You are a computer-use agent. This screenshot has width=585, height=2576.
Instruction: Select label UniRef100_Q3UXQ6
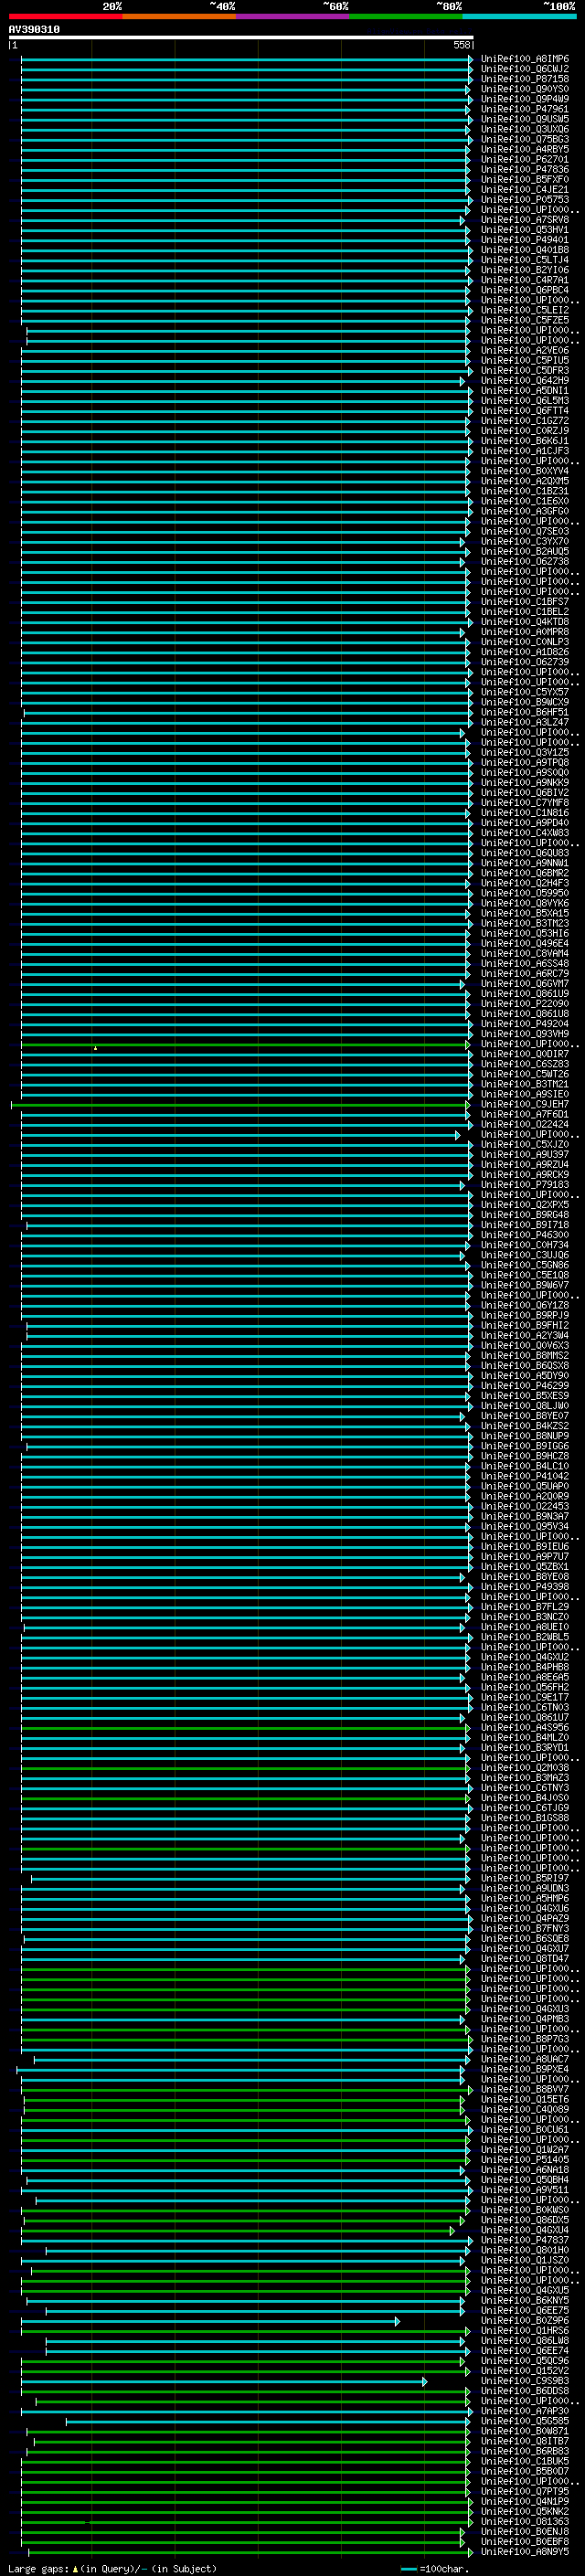click(x=525, y=129)
